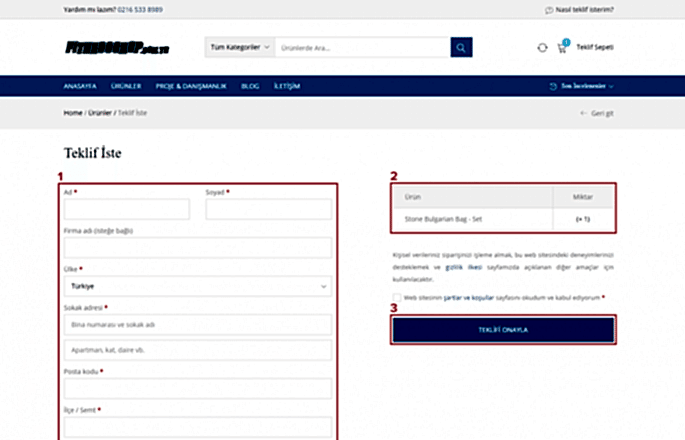This screenshot has width=685, height=440.
Task: Expand the Tüm Kategoriler dropdown
Action: 239,47
